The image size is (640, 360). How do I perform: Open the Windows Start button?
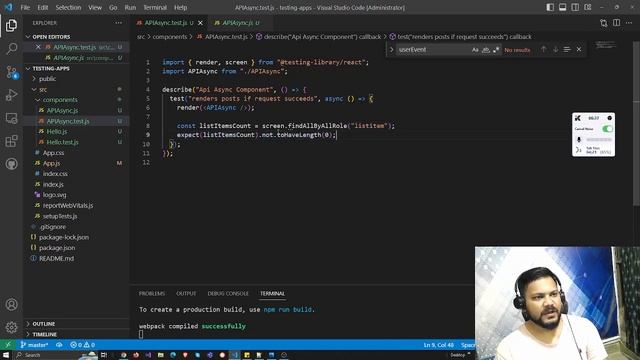(x=6, y=355)
